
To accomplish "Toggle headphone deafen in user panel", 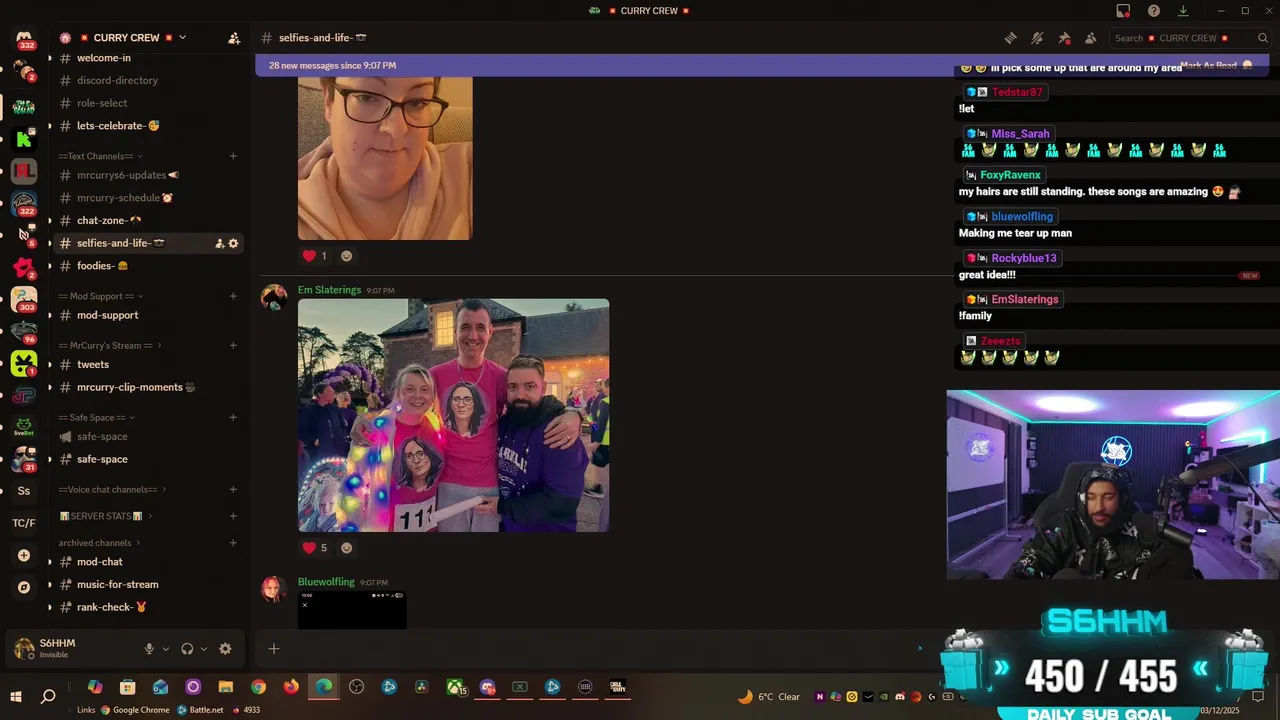I will (x=187, y=648).
